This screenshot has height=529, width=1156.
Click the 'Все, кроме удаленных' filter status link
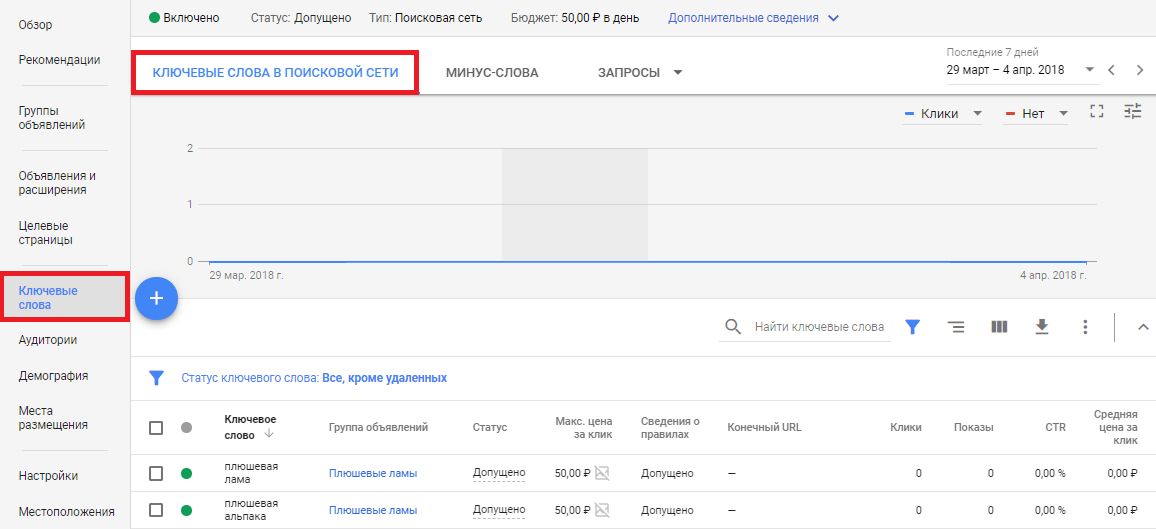(x=384, y=379)
